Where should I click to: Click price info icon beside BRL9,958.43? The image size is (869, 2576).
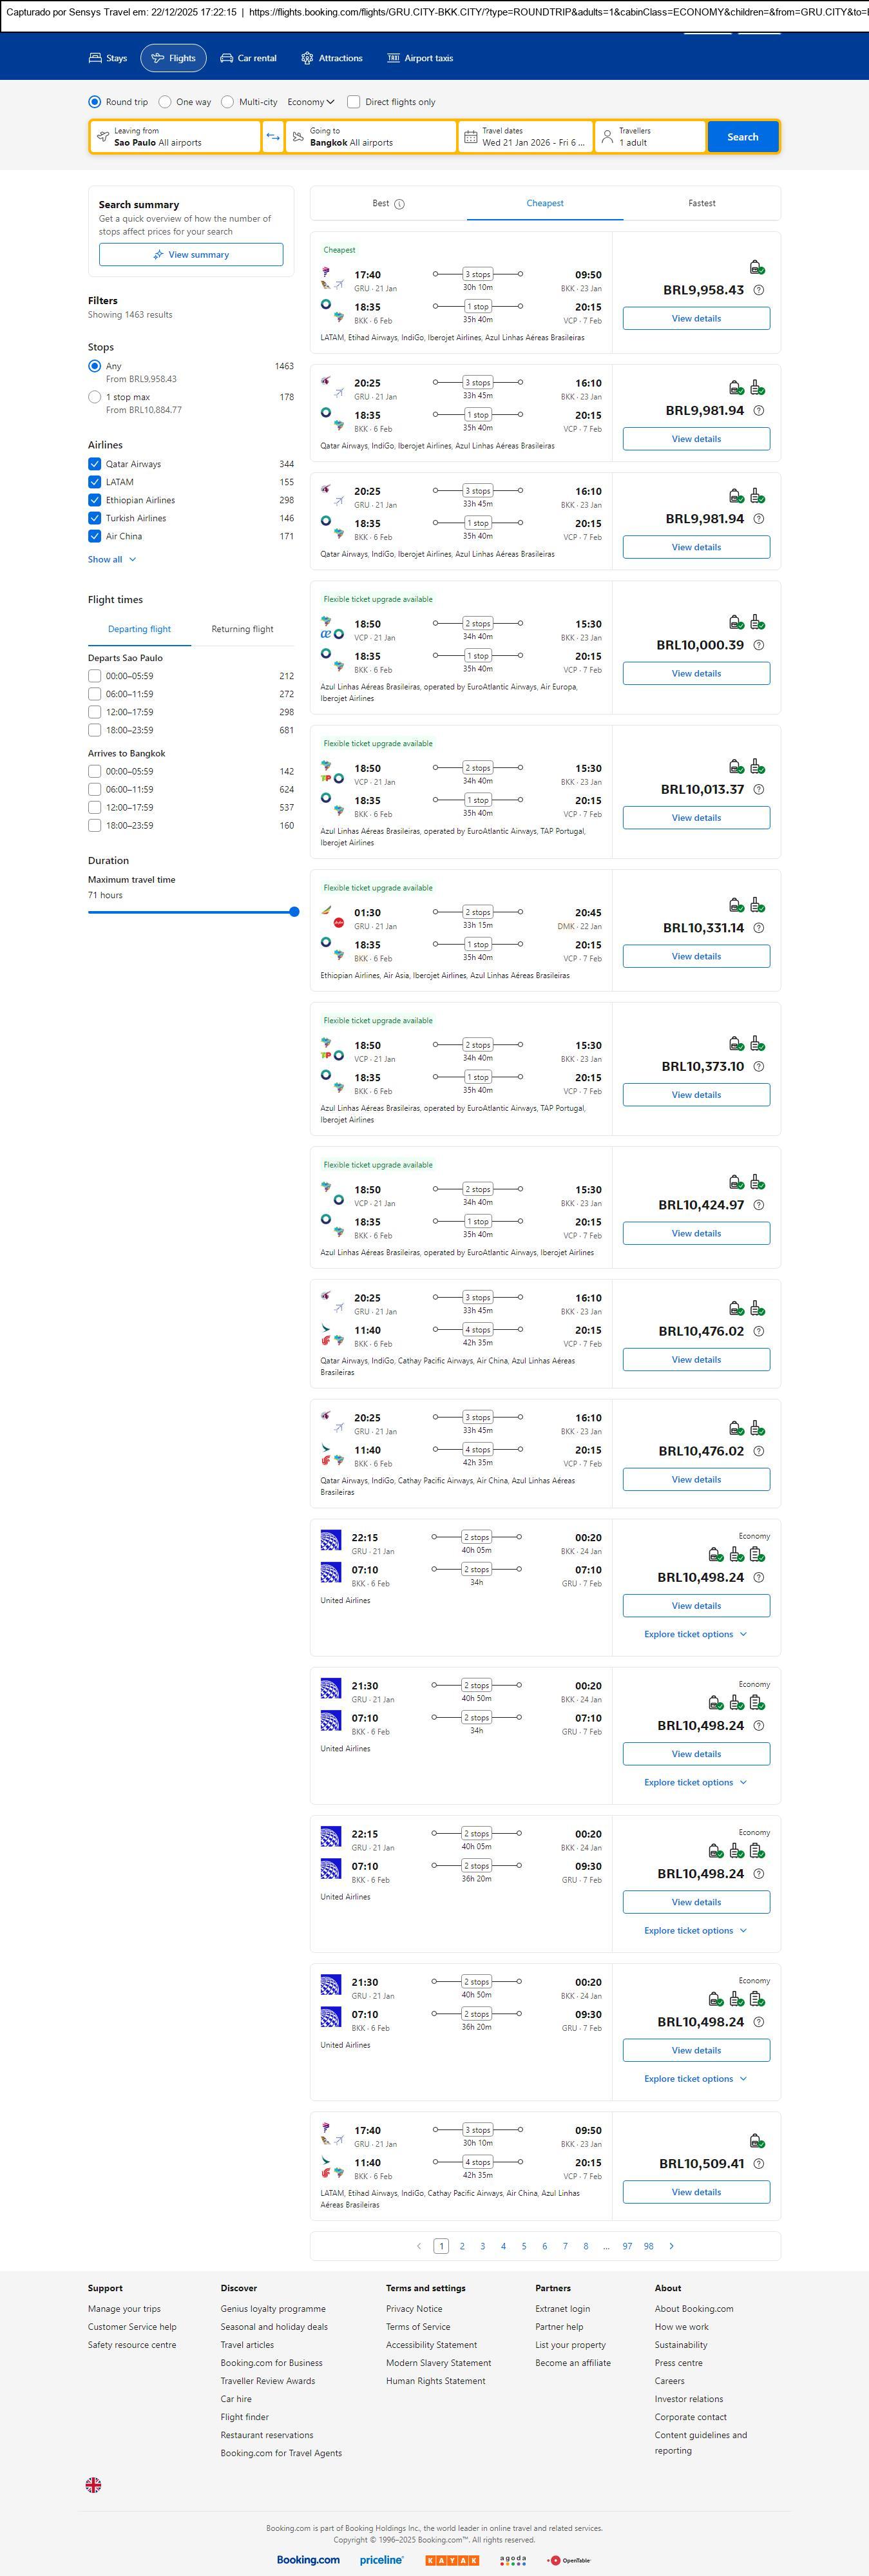coord(758,291)
